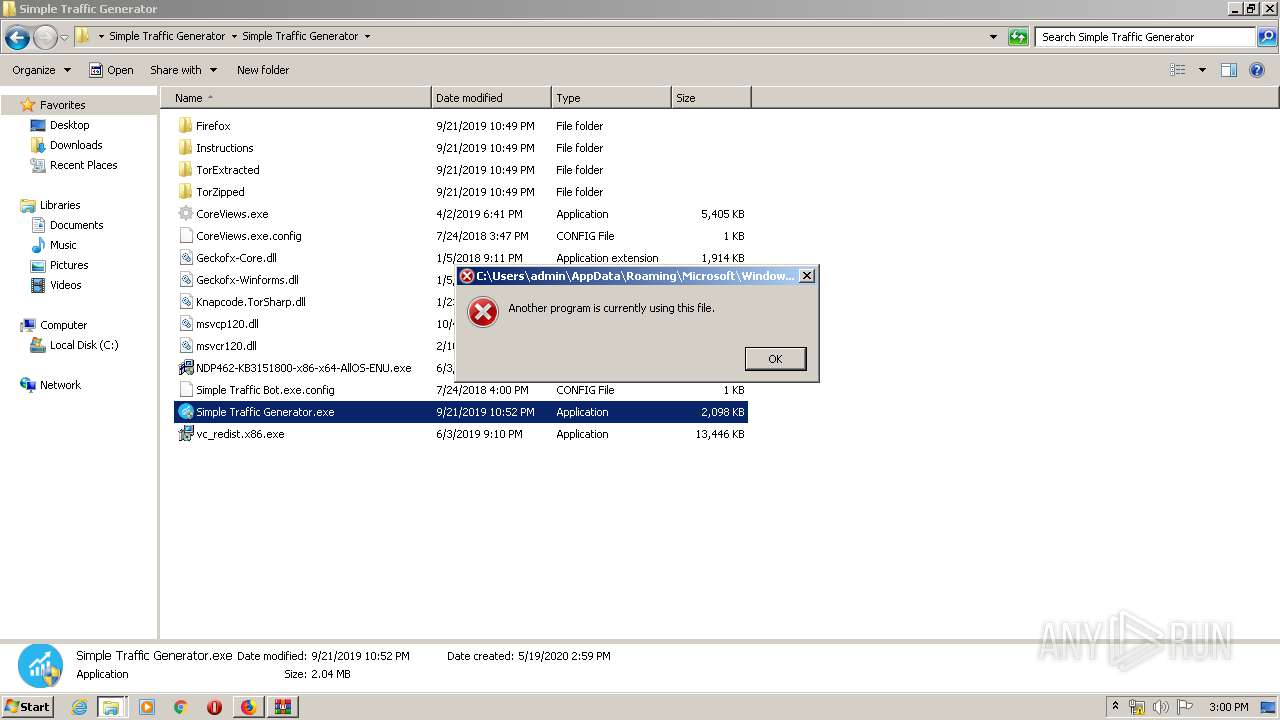The height and width of the screenshot is (720, 1280).
Task: Launch Internet Explorer from the taskbar
Action: pos(79,707)
